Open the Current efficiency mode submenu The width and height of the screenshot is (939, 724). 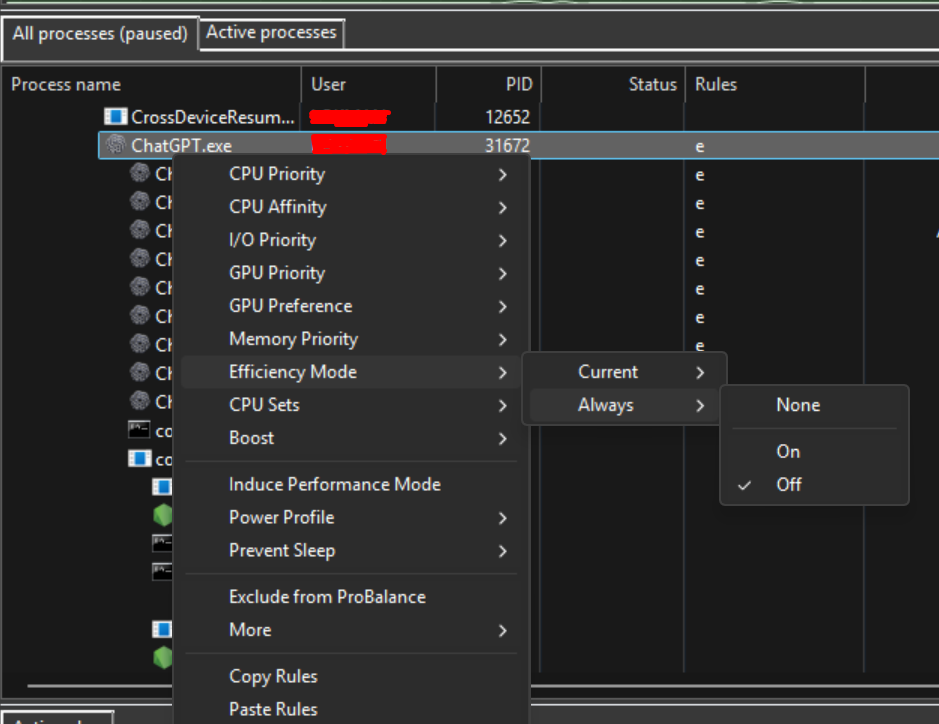pyautogui.click(x=625, y=372)
